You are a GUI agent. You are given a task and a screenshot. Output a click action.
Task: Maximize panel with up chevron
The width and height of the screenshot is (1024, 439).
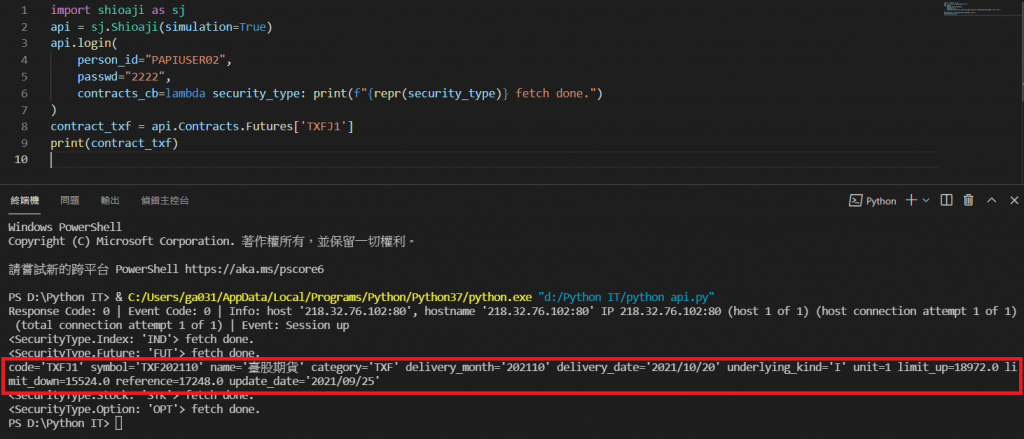[992, 201]
